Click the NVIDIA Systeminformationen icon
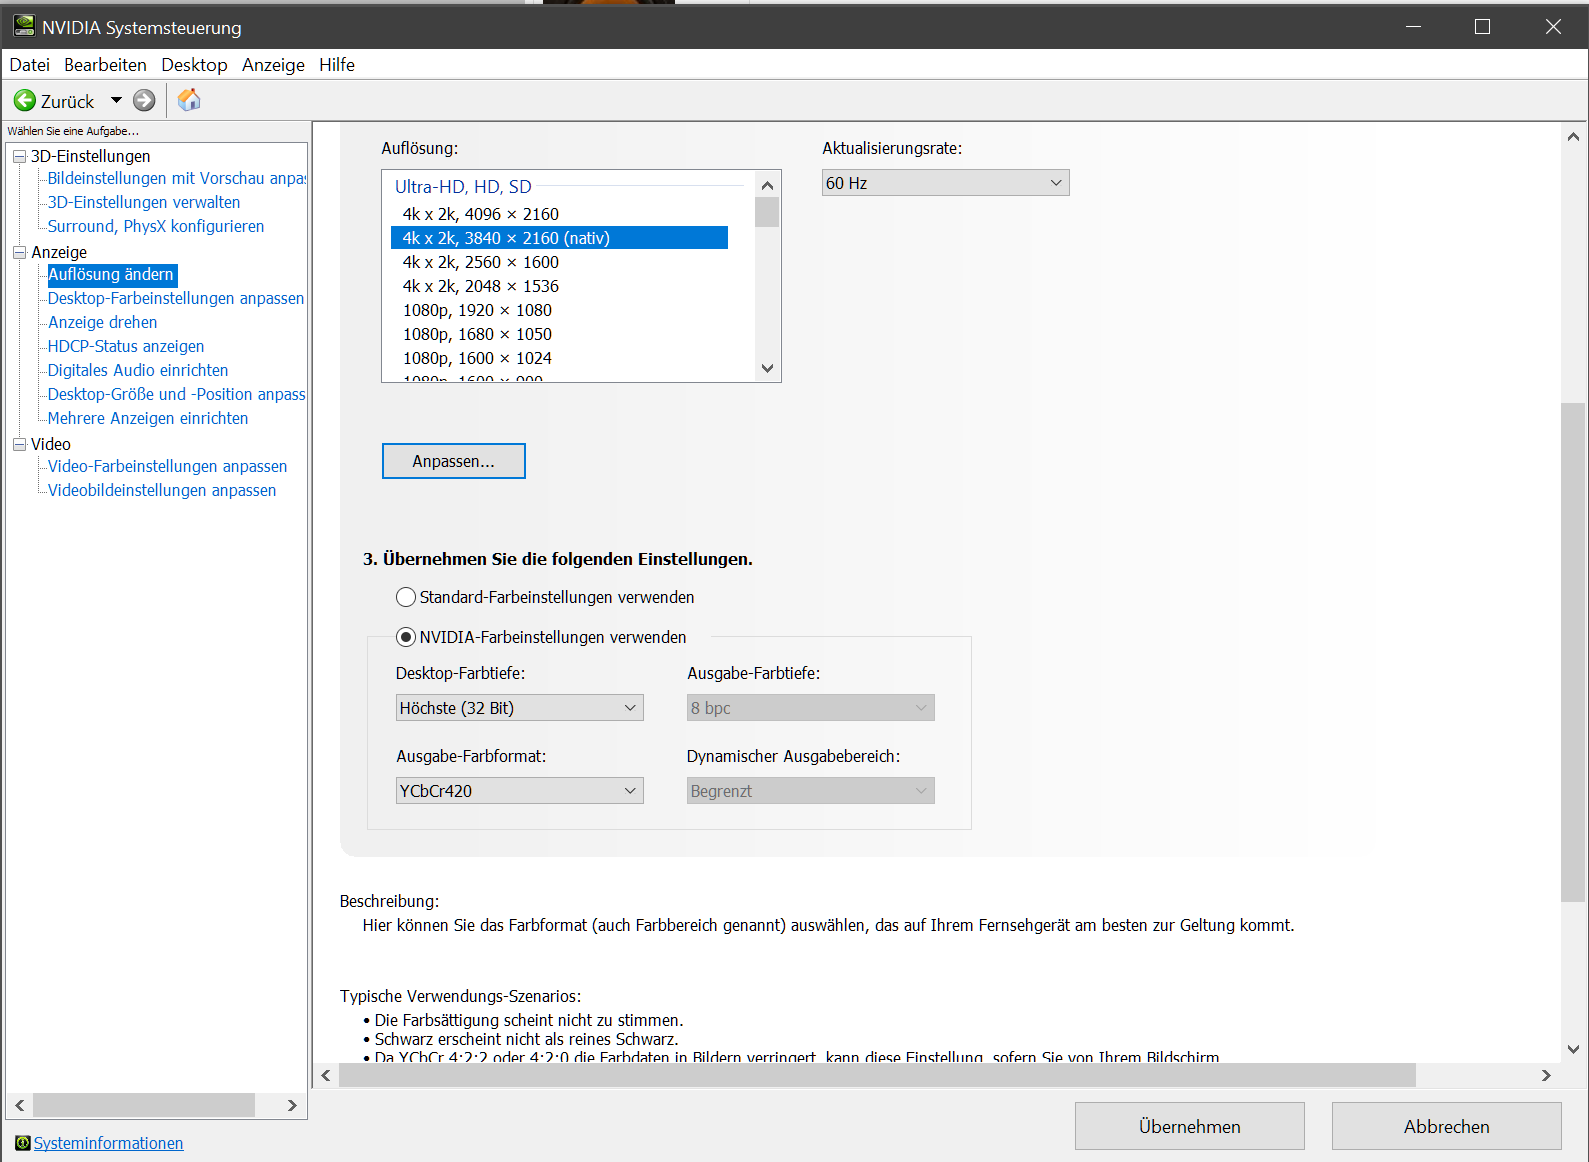This screenshot has width=1589, height=1162. coord(22,1143)
